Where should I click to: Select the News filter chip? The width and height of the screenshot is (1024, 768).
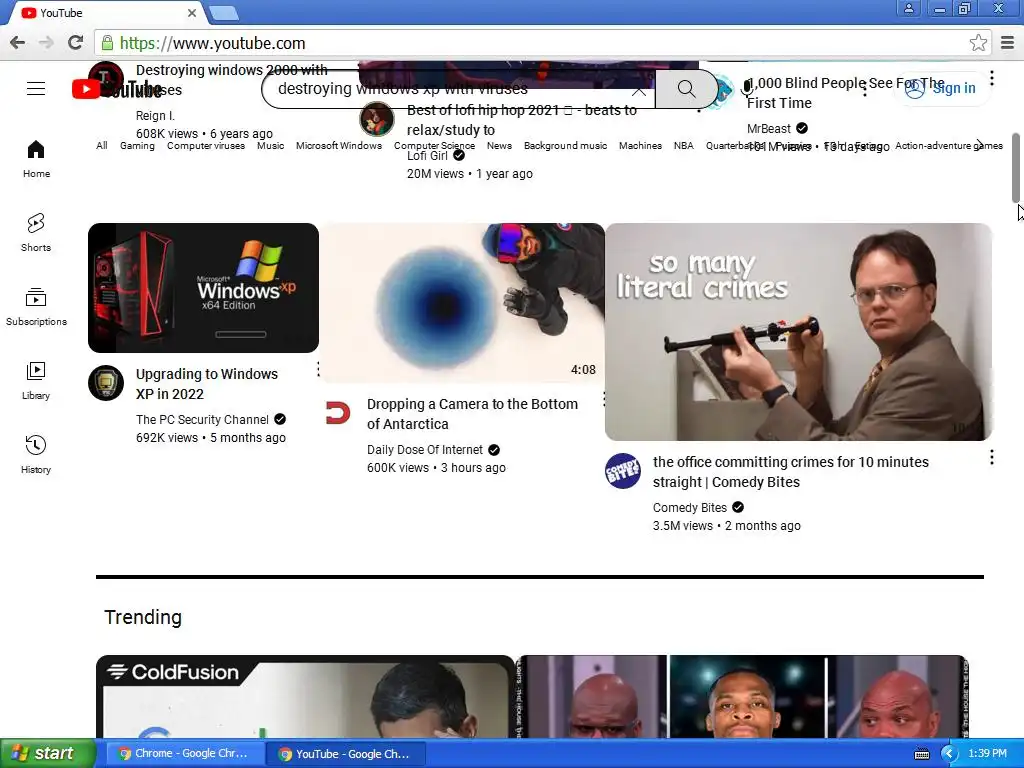[499, 146]
